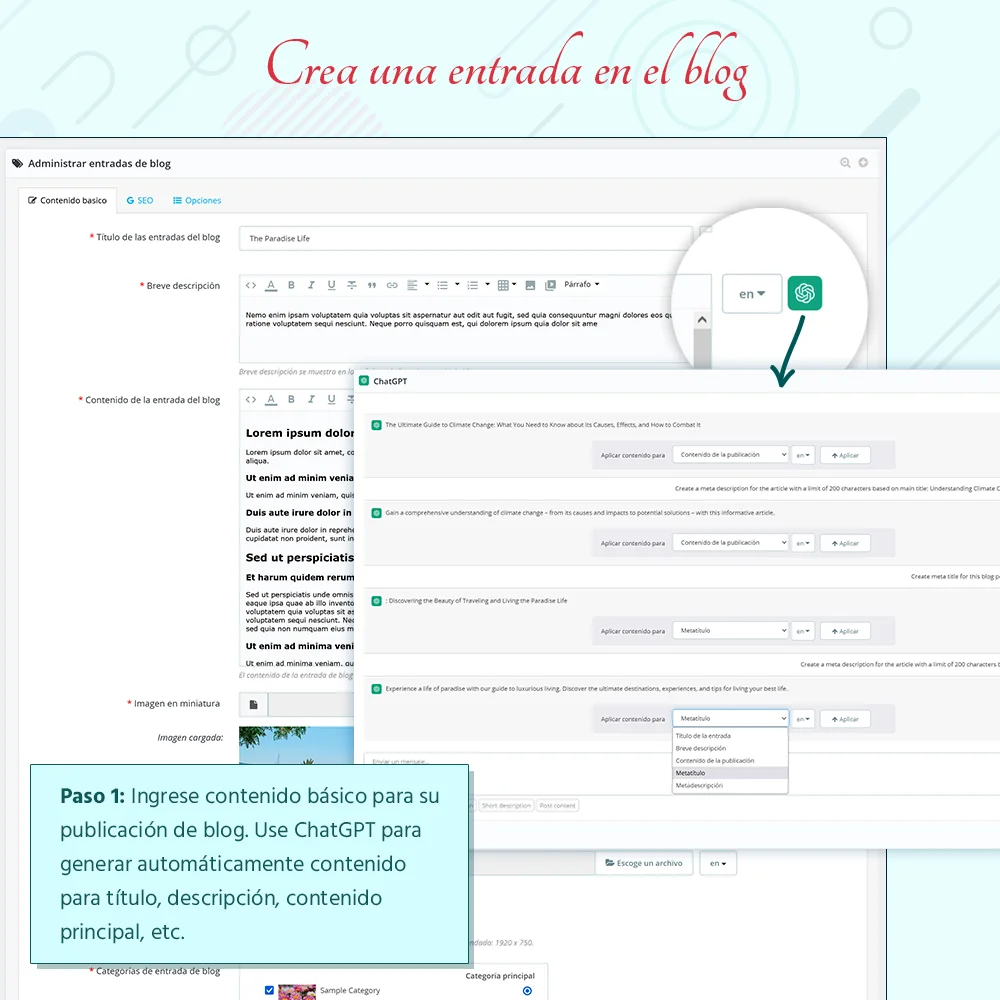
Task: Open the code view with angle brackets icon
Action: (252, 285)
